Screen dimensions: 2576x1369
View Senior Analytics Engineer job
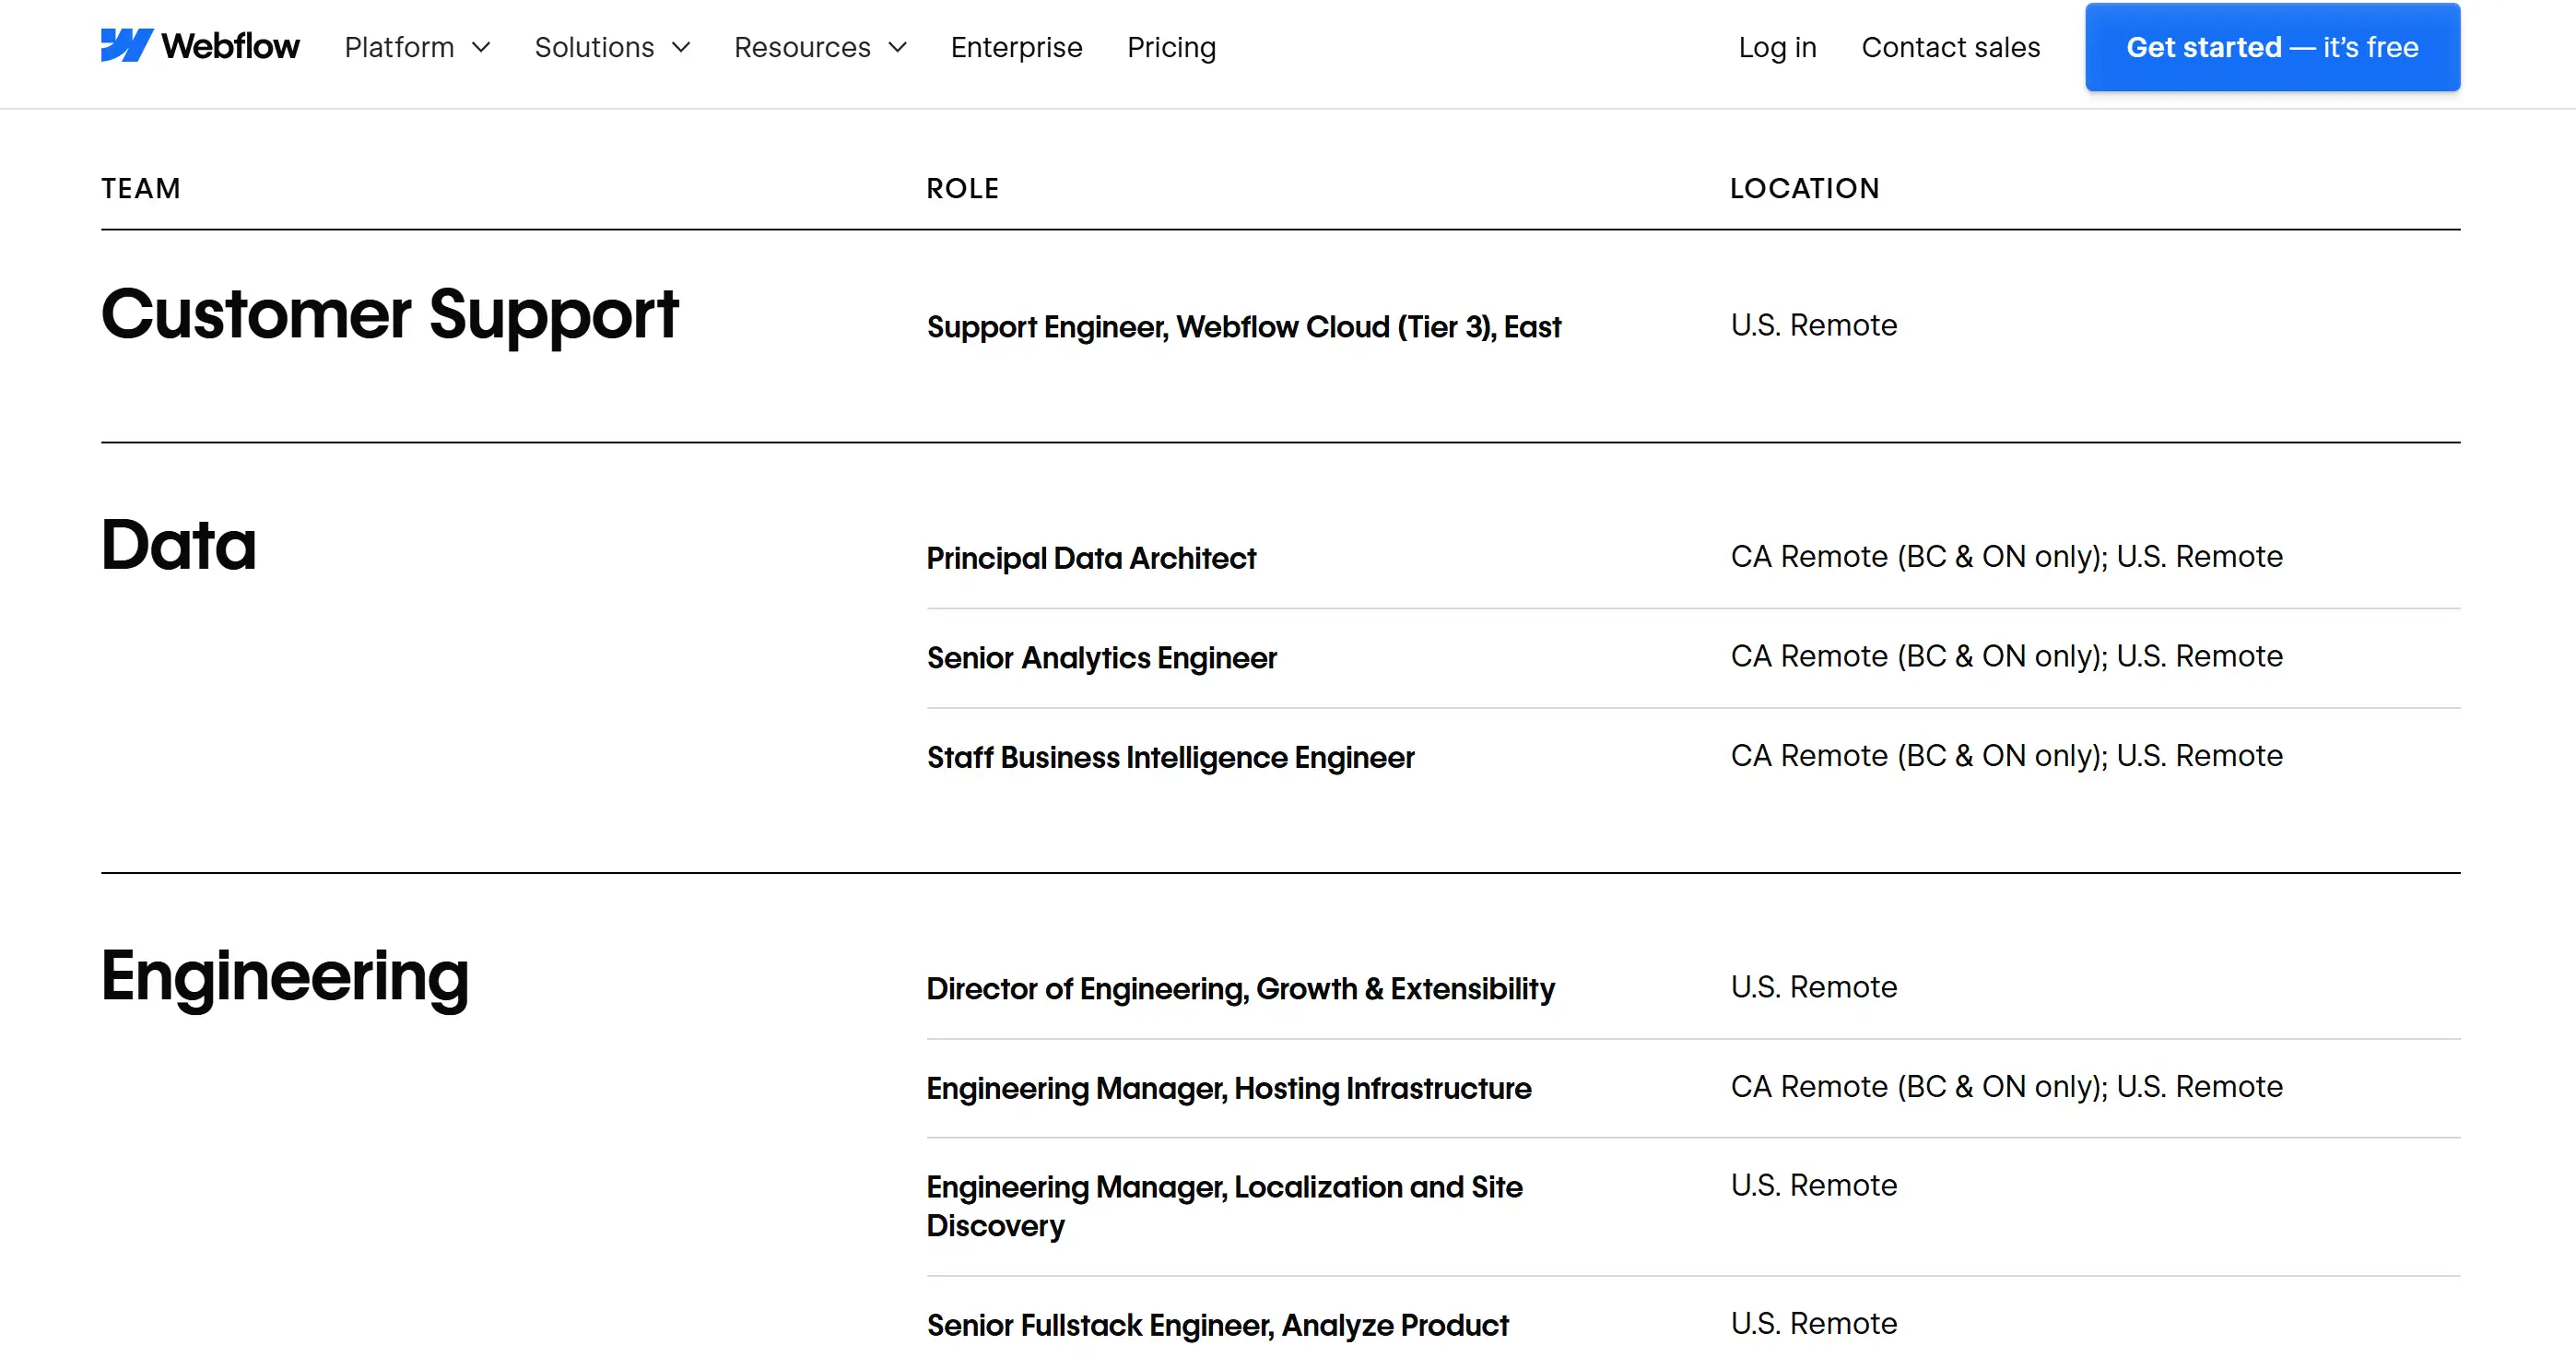pyautogui.click(x=1101, y=658)
